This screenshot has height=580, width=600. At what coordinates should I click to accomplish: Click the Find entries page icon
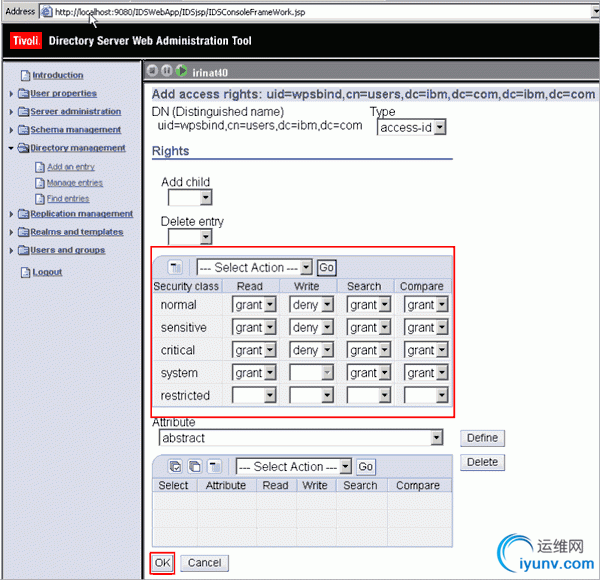(40, 199)
